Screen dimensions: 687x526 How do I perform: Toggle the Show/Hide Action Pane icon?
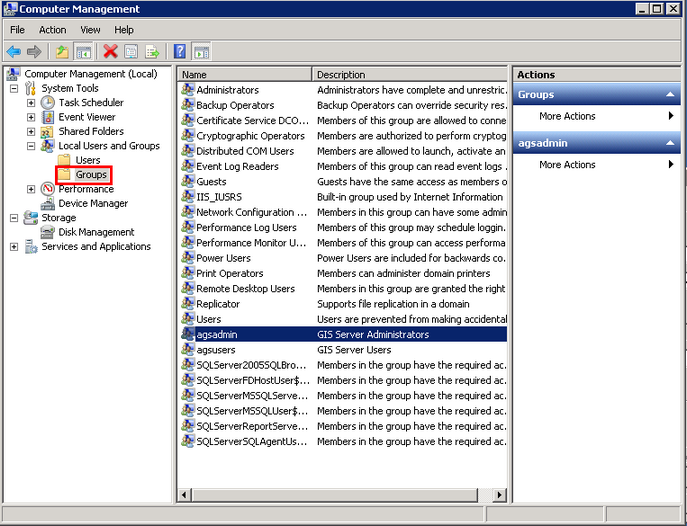pos(202,52)
